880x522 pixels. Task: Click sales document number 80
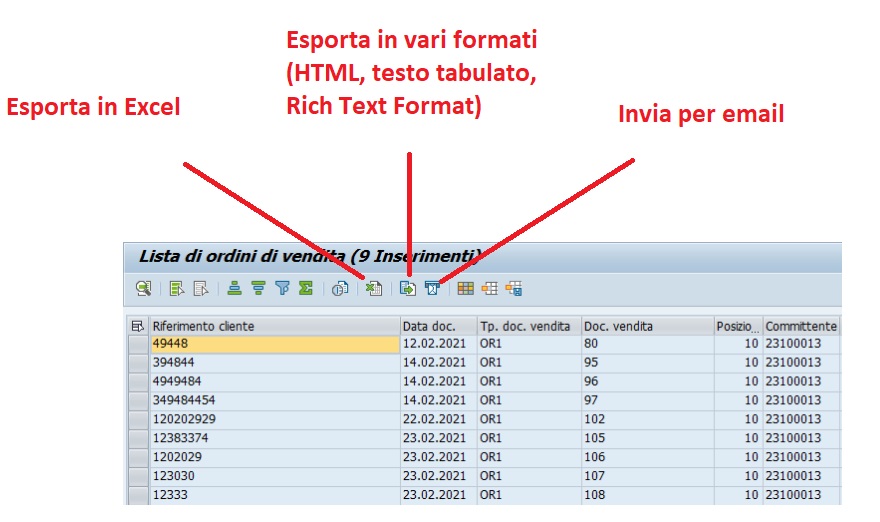point(647,344)
